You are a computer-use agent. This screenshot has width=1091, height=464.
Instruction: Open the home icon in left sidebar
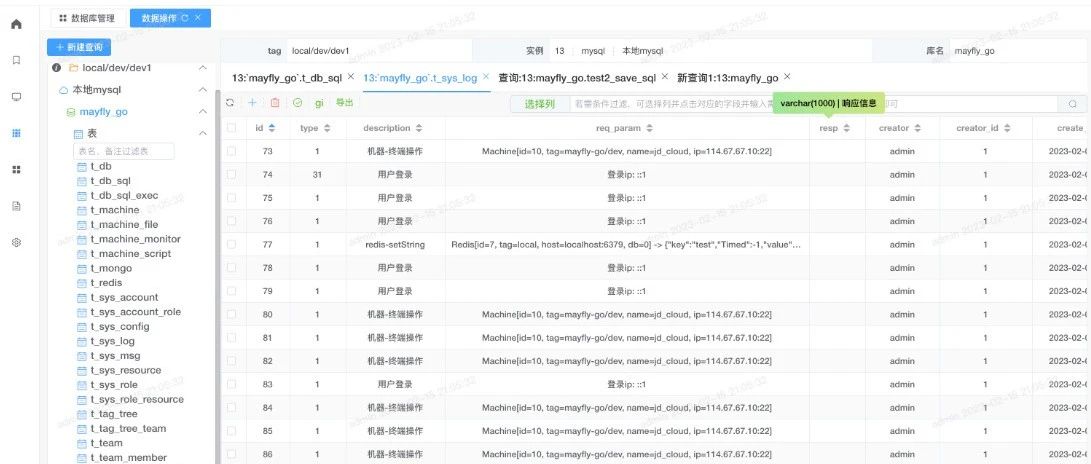tap(17, 24)
